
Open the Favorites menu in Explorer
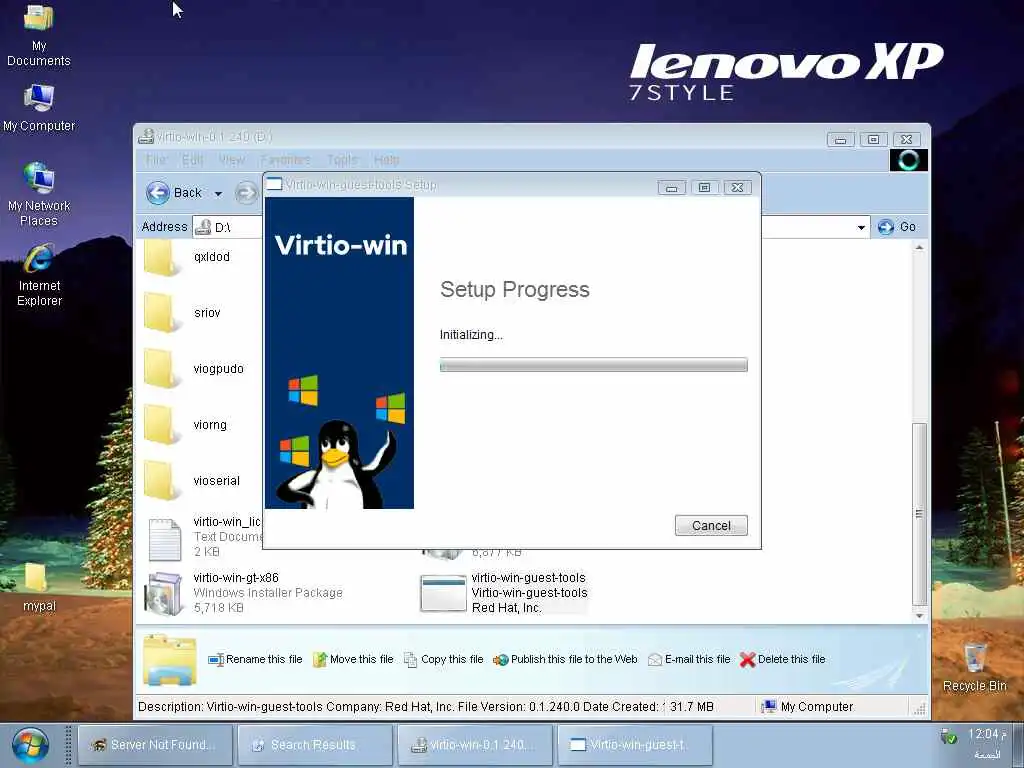pos(285,160)
